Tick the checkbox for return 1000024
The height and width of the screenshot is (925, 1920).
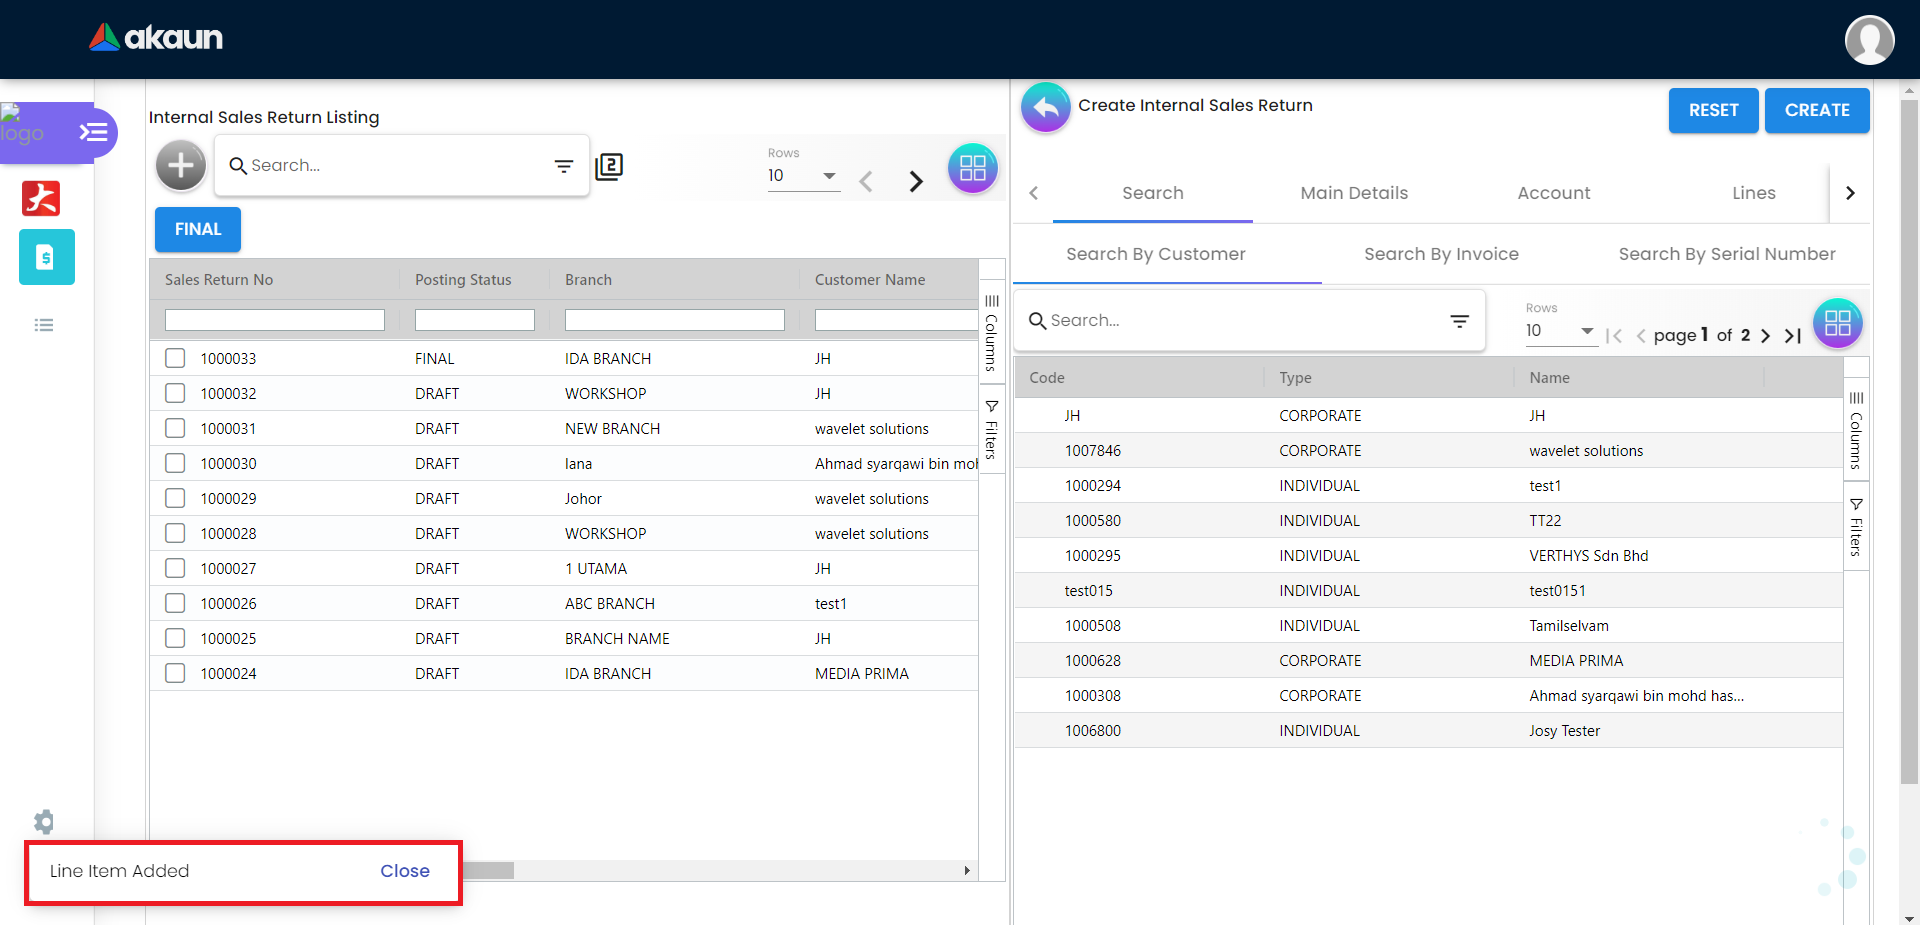(175, 673)
